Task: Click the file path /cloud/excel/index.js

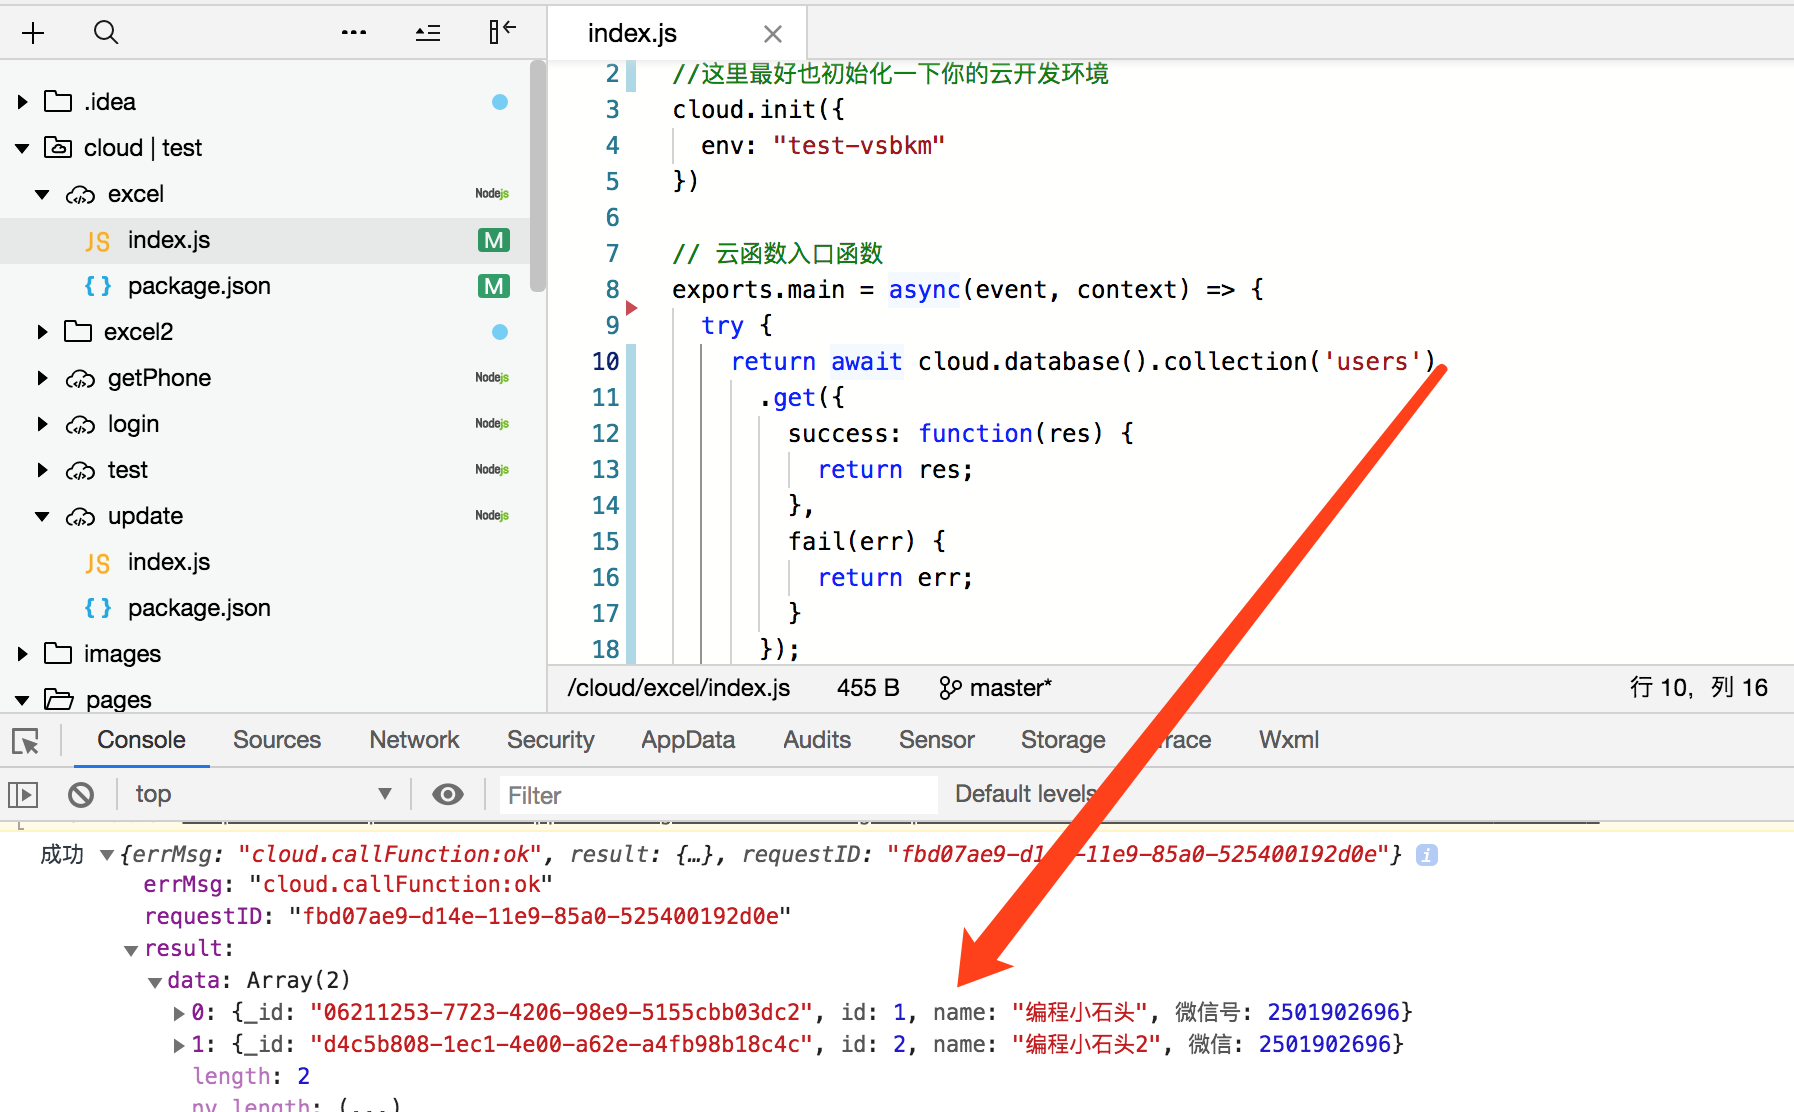Action: pos(679,688)
